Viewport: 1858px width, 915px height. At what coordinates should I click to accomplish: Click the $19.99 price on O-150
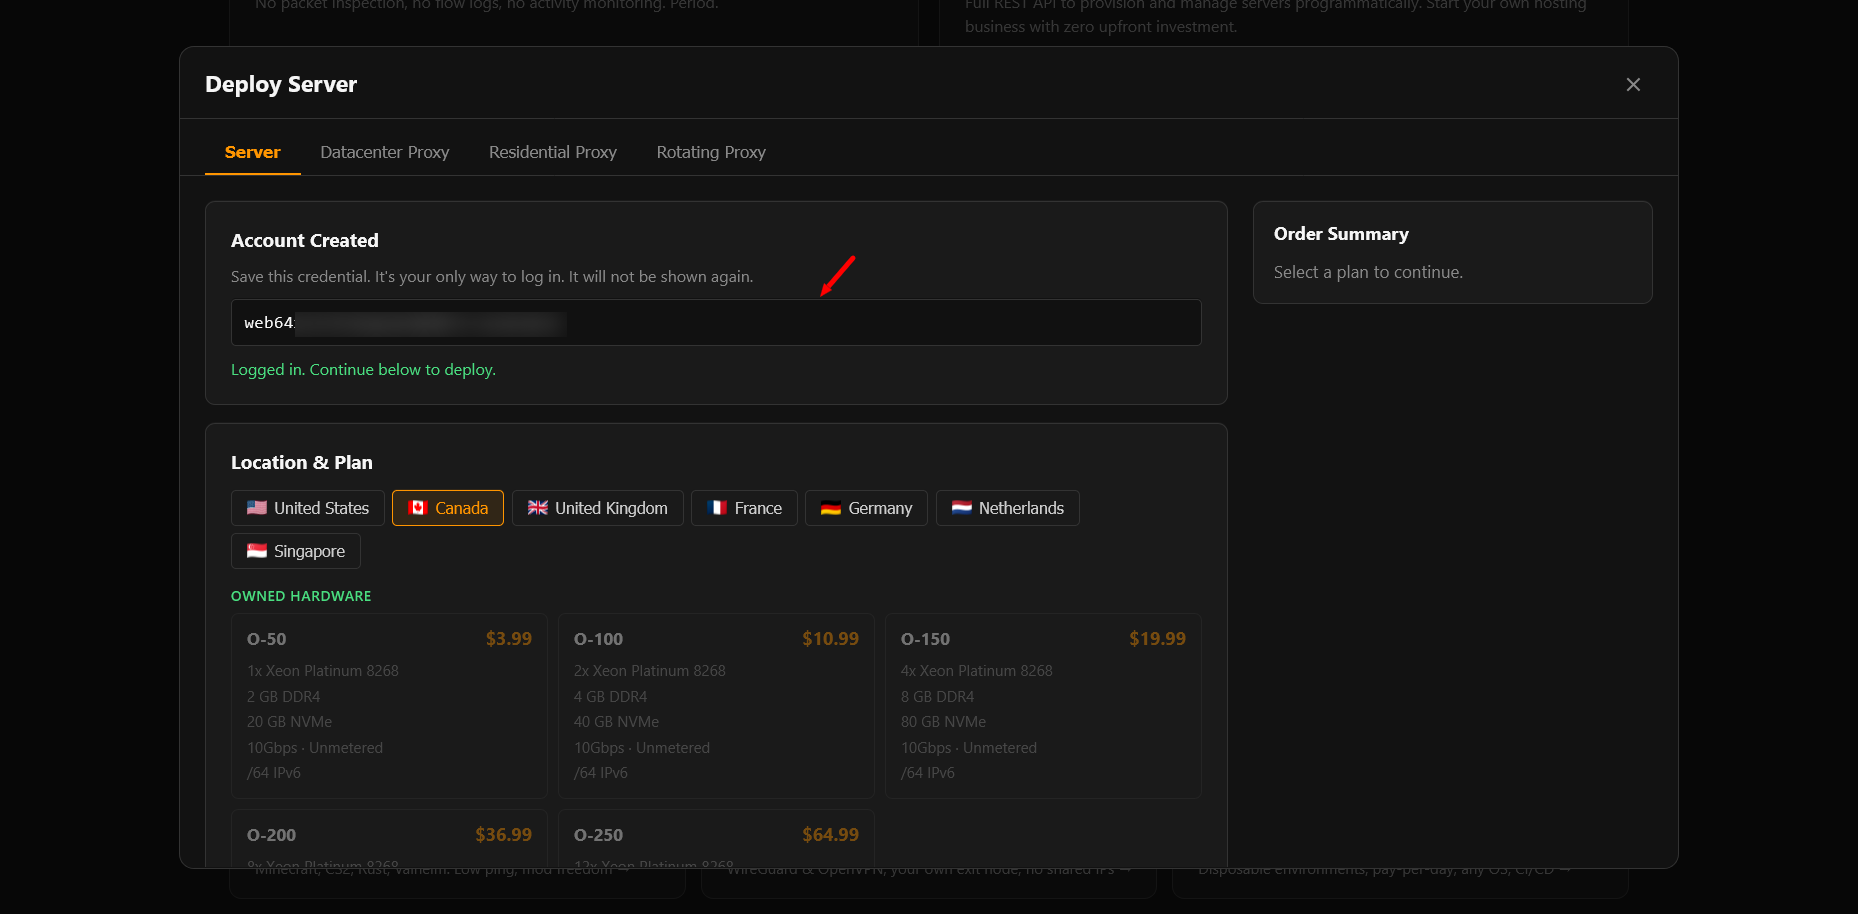[x=1158, y=639]
